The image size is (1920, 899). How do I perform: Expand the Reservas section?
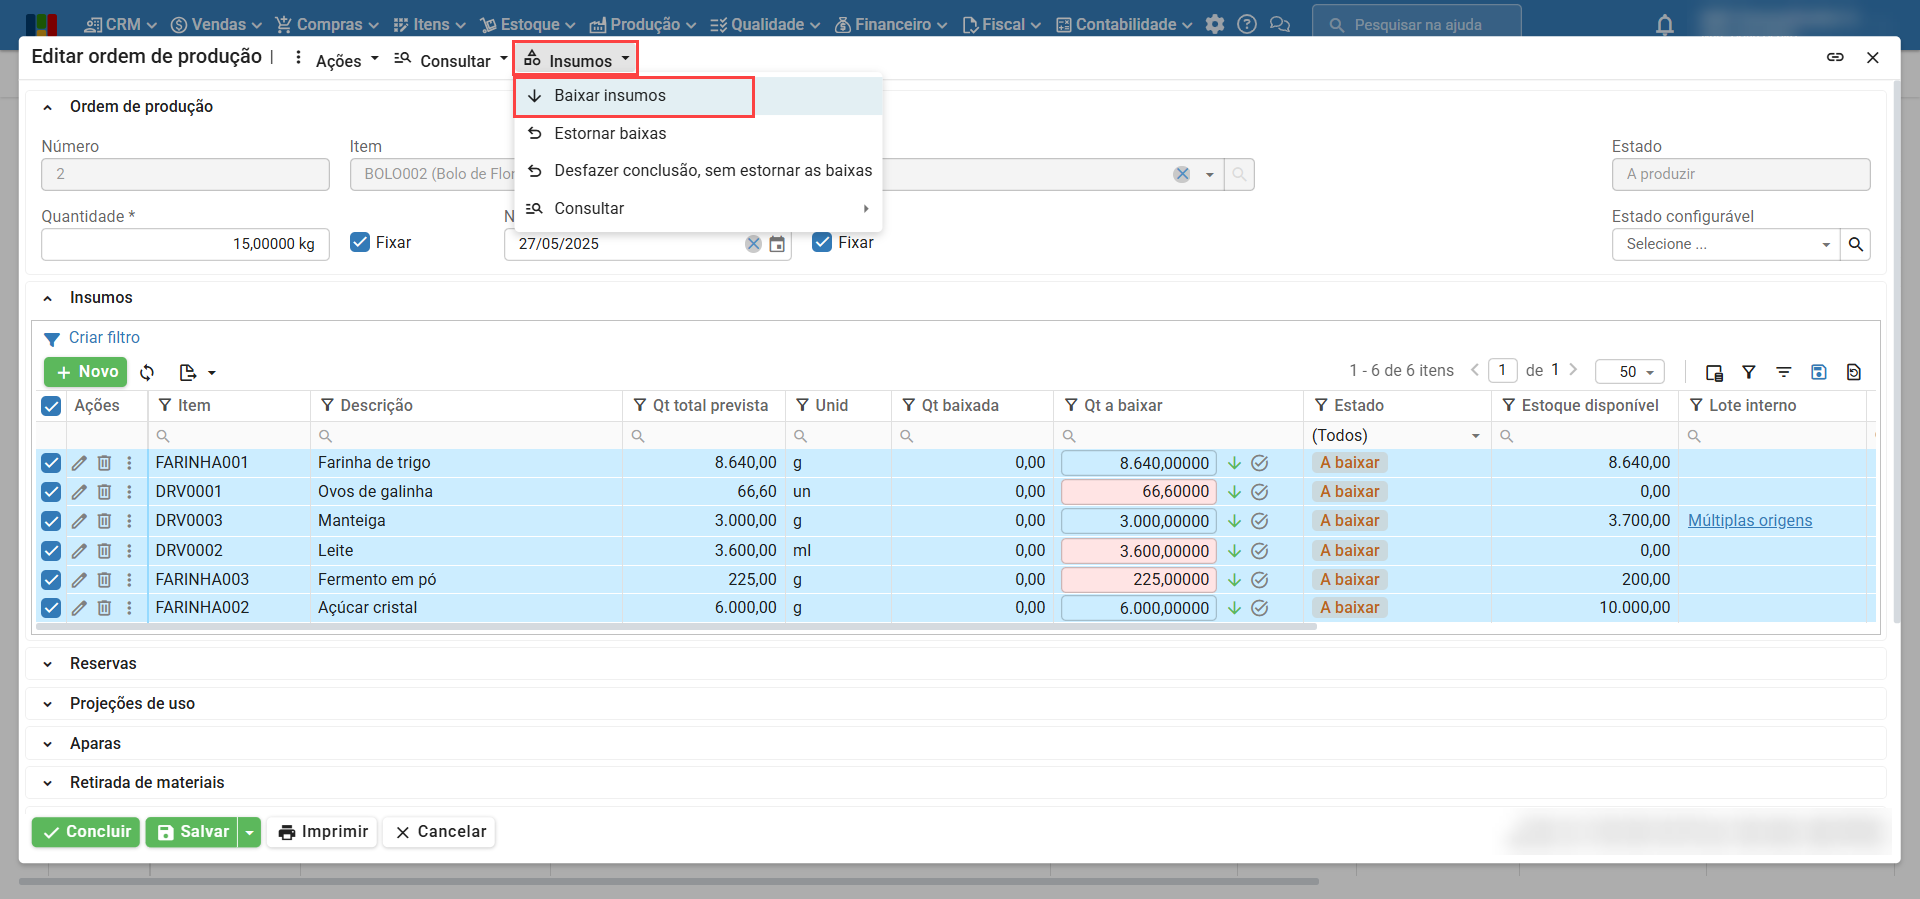(x=103, y=664)
